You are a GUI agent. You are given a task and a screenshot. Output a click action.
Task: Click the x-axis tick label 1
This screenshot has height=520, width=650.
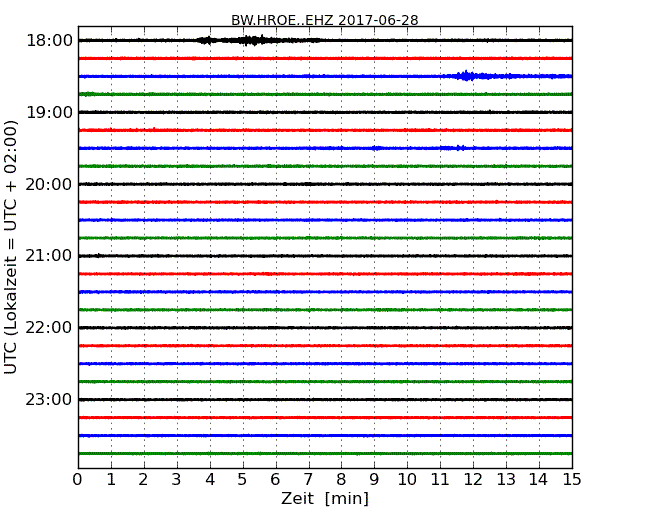111,480
